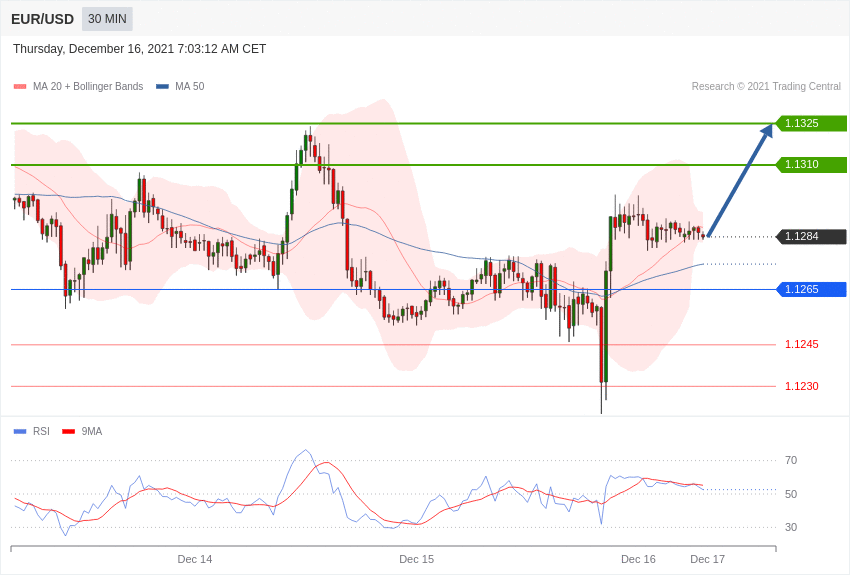
Task: Click the 9MA red legend swatch
Action: pyautogui.click(x=68, y=432)
